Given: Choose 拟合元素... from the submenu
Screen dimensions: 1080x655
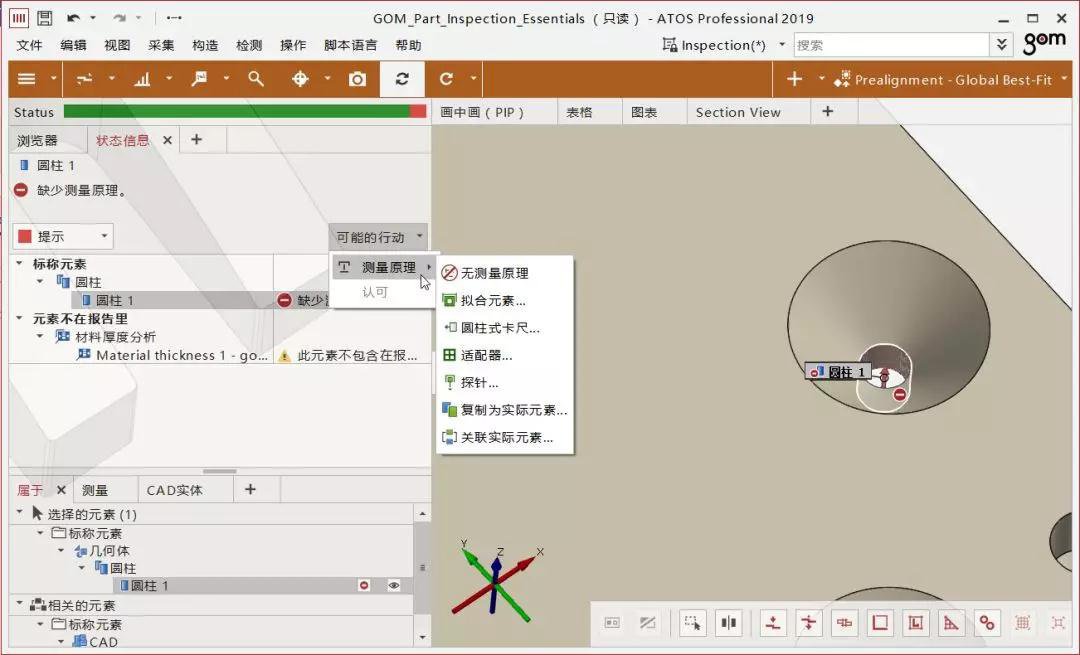Looking at the screenshot, I should [x=505, y=300].
